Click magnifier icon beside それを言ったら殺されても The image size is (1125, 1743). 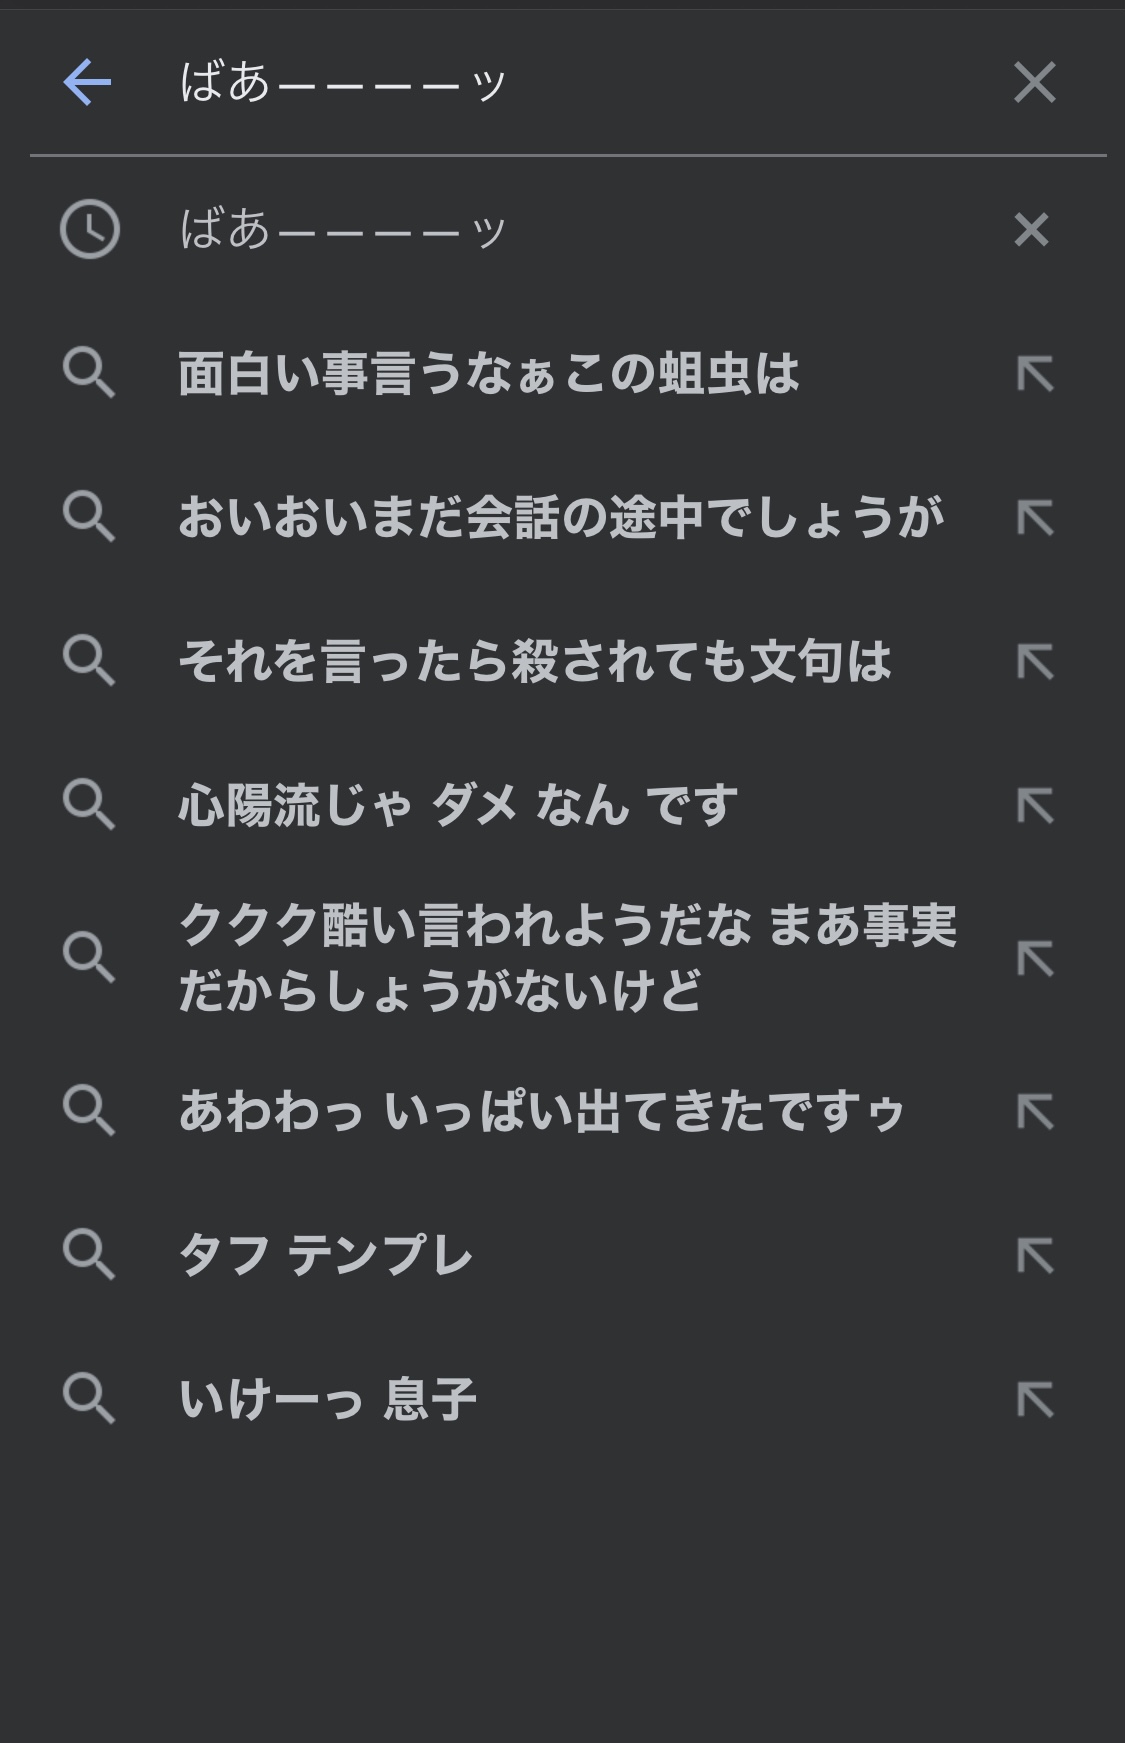(x=89, y=662)
